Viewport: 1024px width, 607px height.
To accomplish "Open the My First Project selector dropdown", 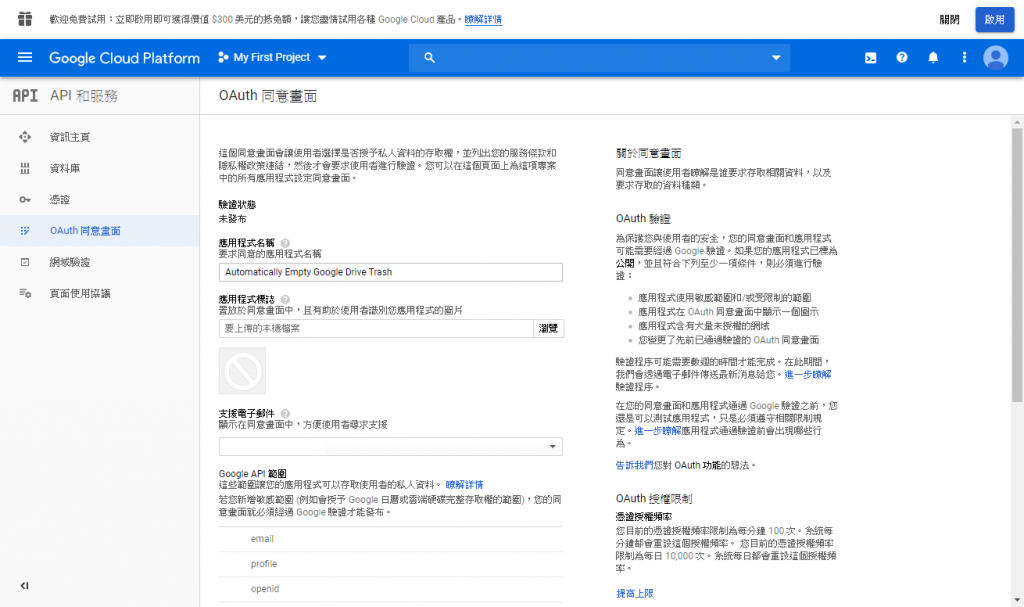I will tap(272, 57).
